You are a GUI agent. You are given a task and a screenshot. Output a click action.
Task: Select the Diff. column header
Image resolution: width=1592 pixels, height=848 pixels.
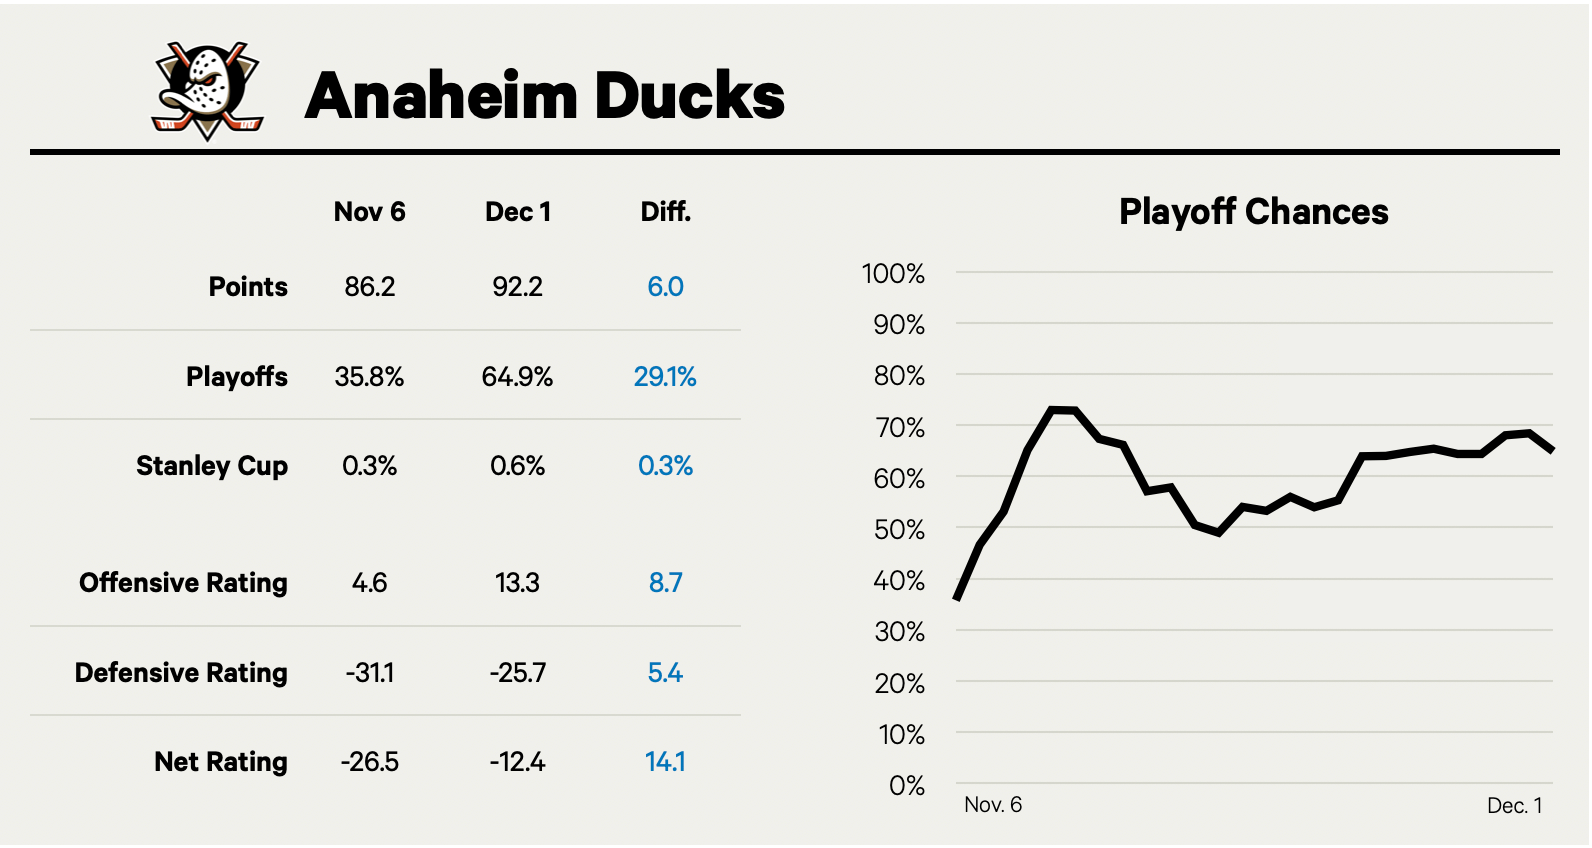tap(665, 212)
